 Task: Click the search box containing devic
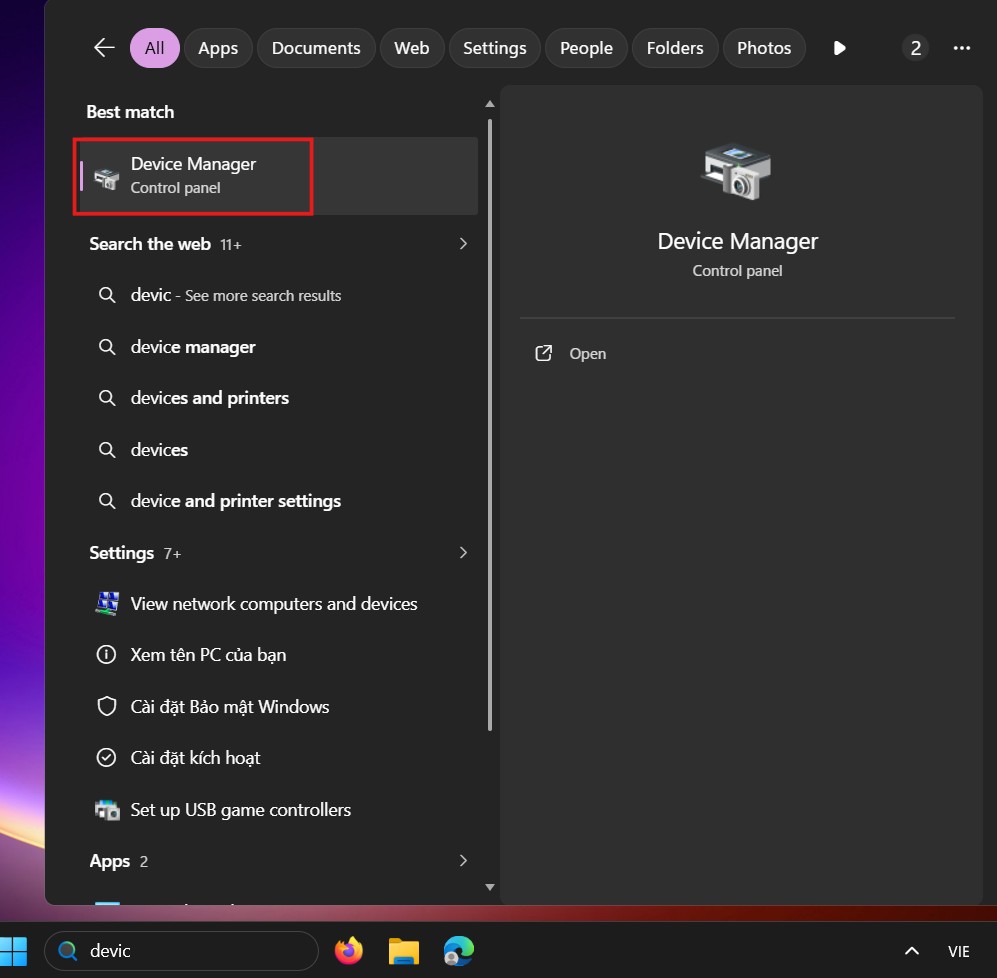tap(185, 951)
